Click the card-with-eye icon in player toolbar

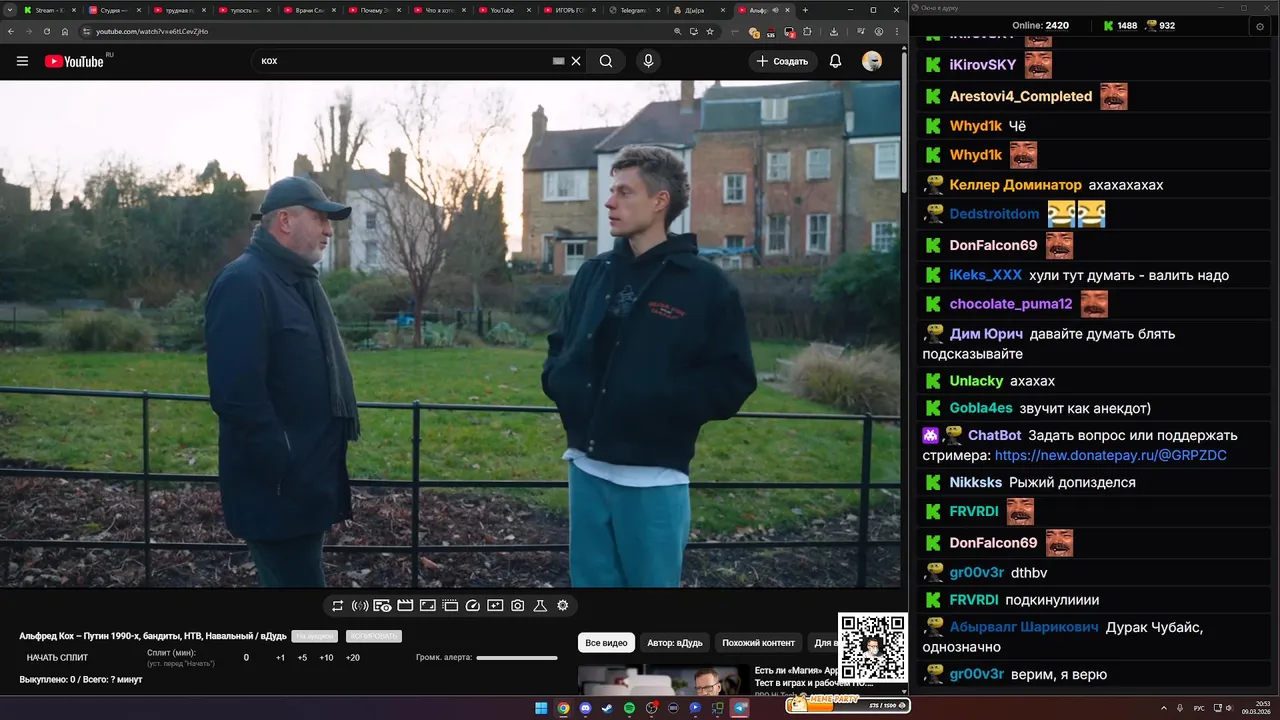click(x=382, y=606)
